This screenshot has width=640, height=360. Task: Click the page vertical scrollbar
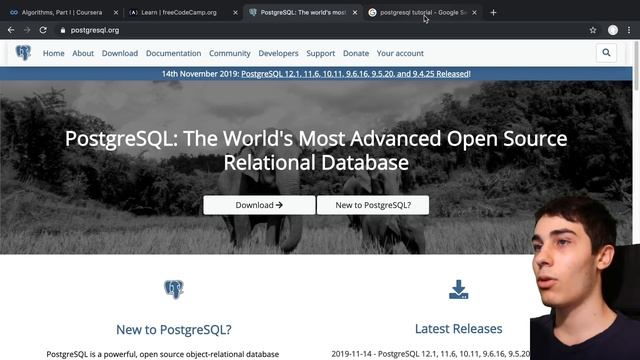tap(636, 65)
